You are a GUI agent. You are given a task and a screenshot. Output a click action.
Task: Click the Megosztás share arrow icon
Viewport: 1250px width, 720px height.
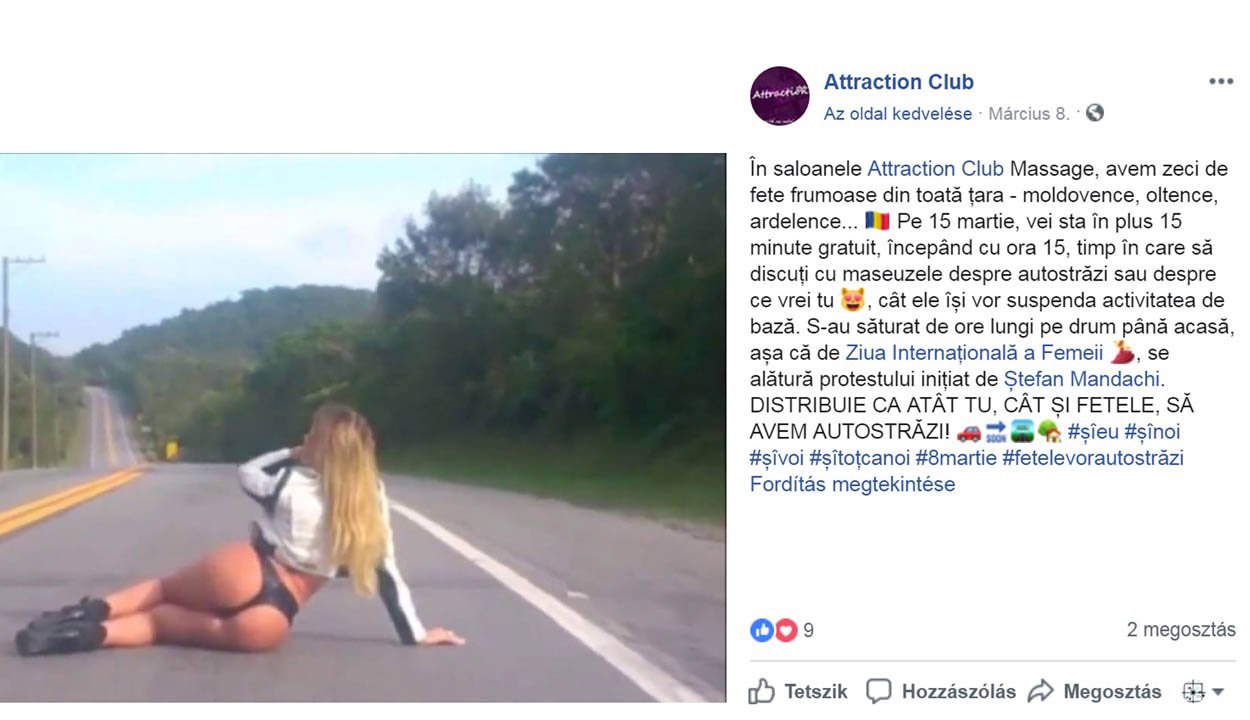[x=1041, y=691]
